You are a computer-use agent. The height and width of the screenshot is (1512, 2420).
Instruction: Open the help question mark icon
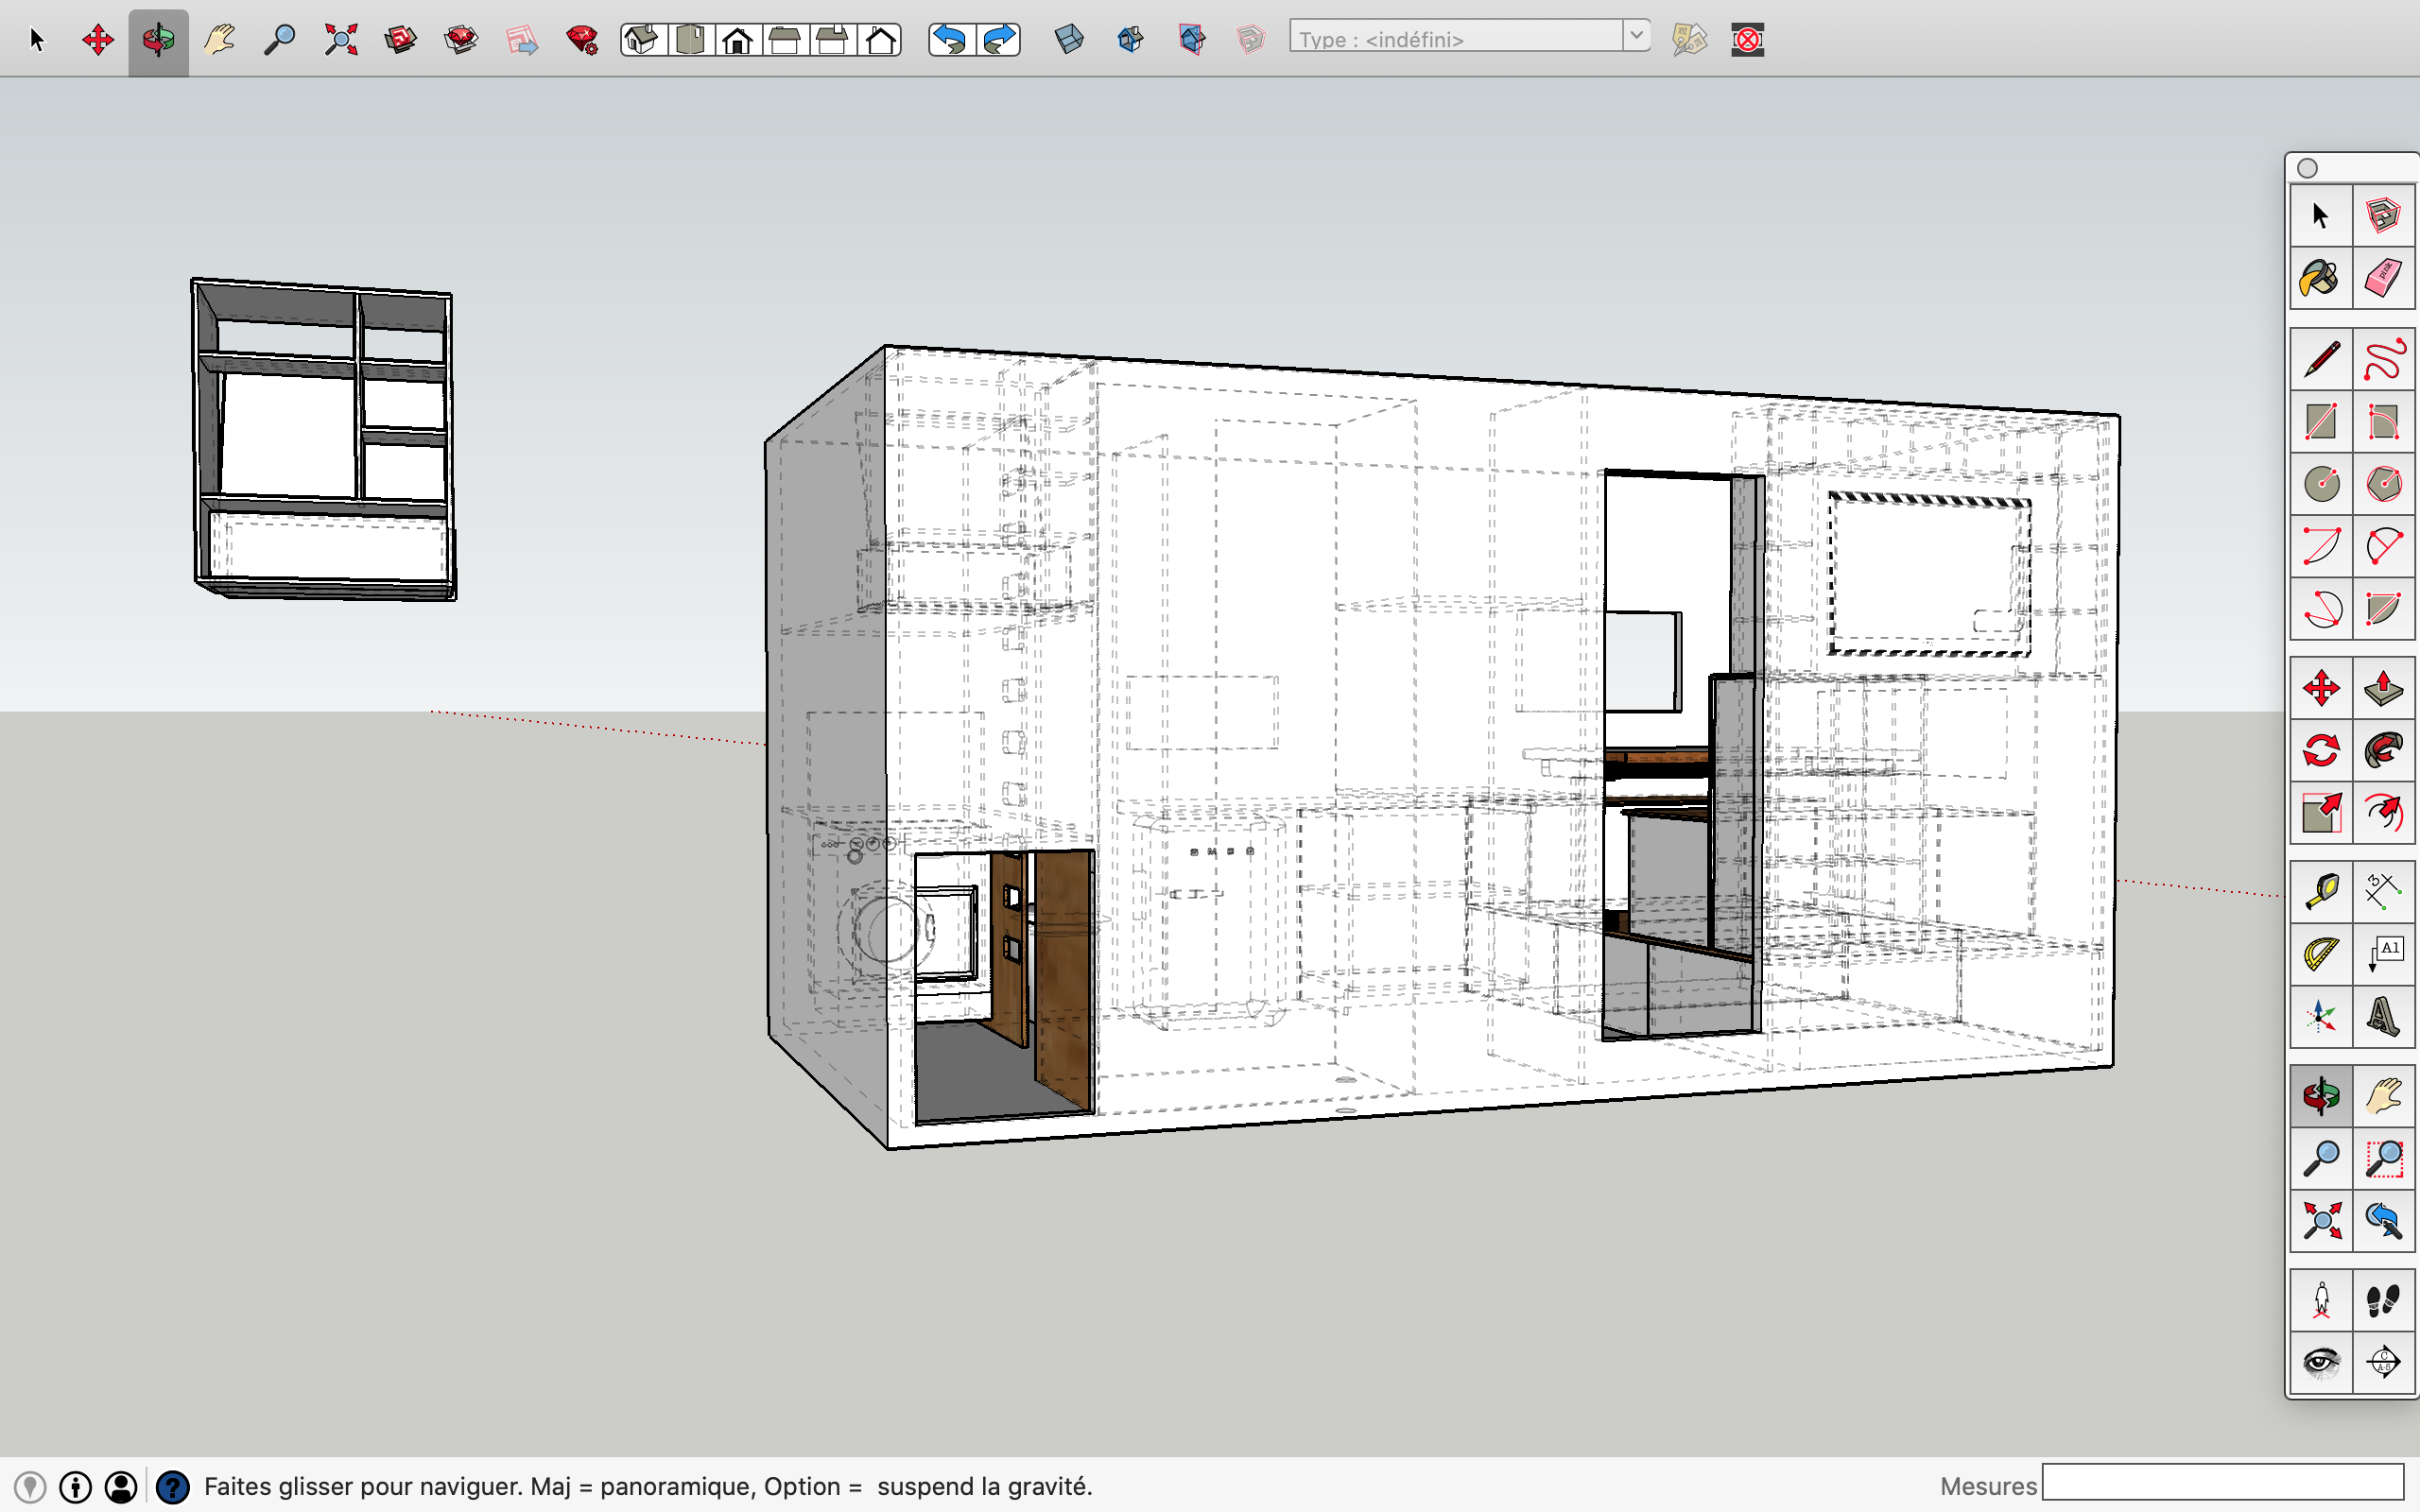point(173,1487)
